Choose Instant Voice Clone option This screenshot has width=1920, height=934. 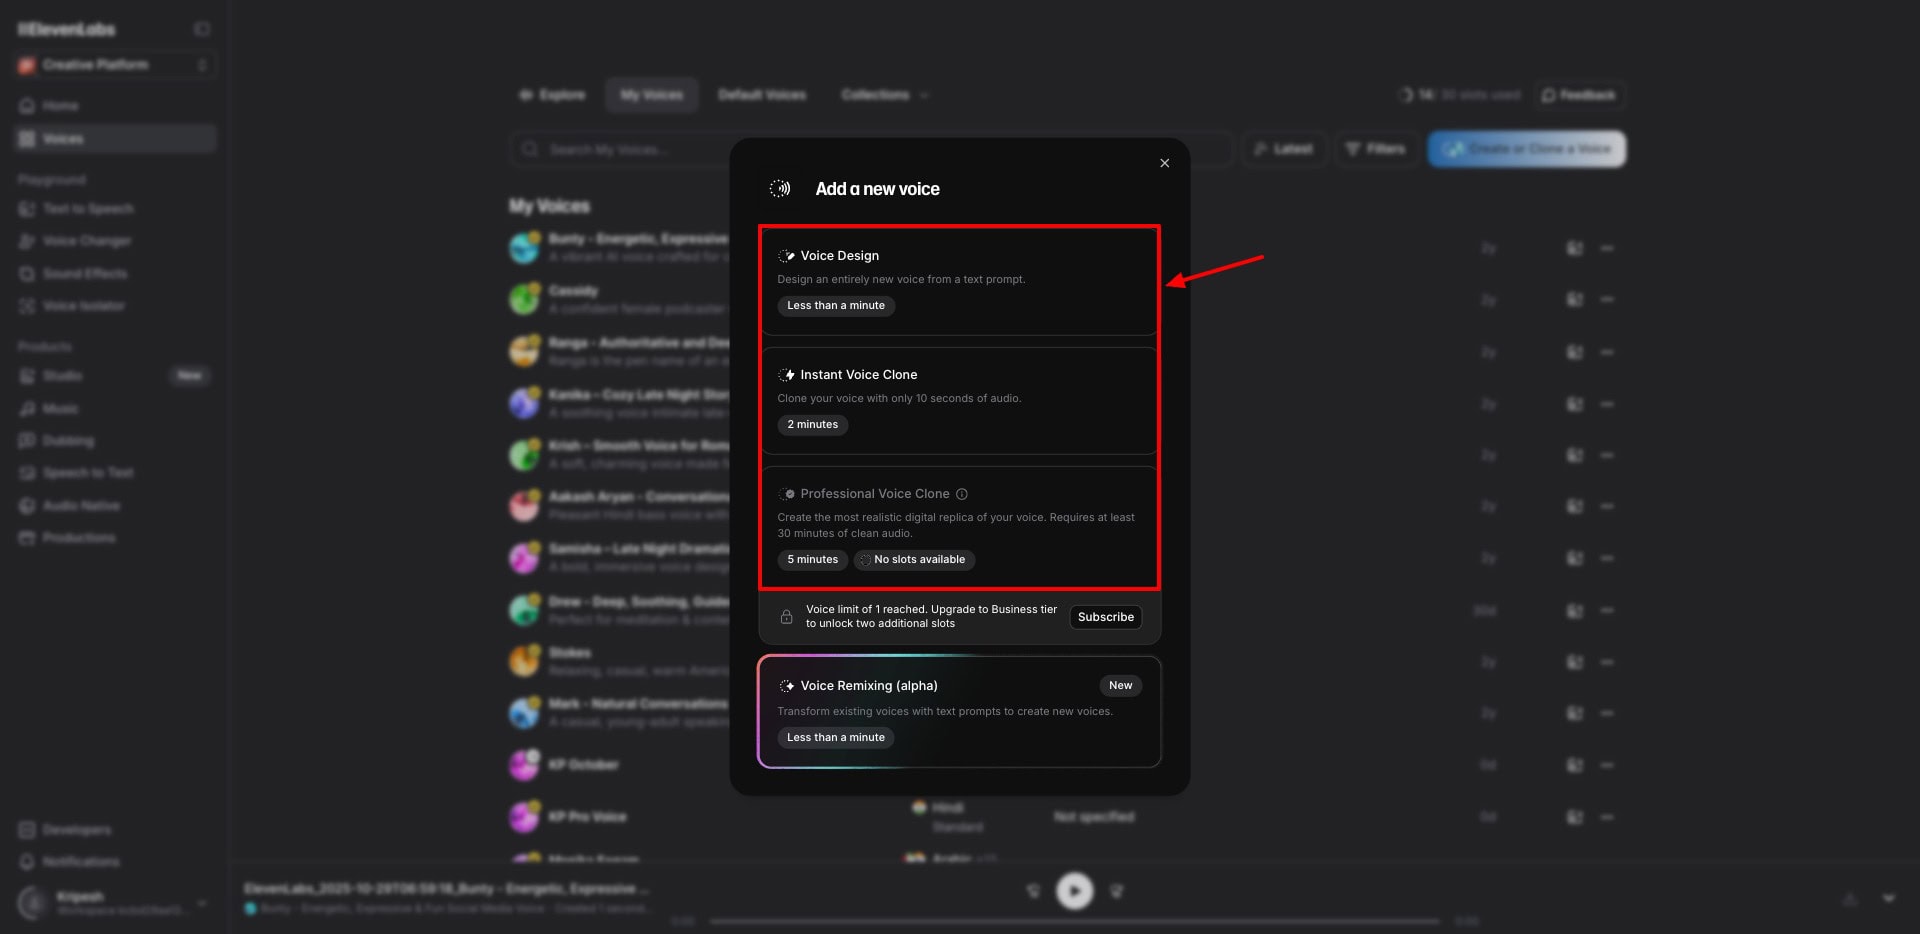(958, 399)
